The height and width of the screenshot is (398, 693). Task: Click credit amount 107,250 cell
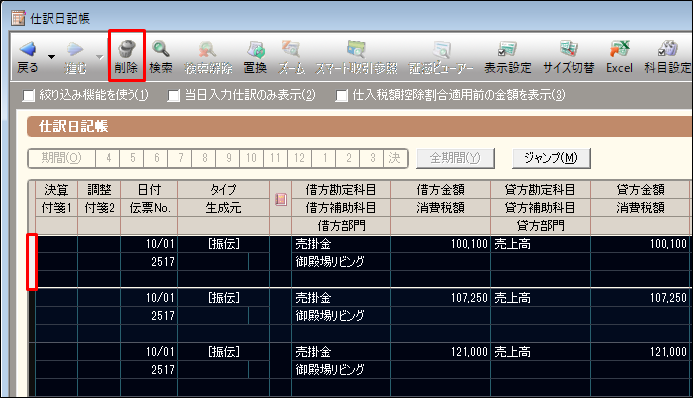(640, 298)
